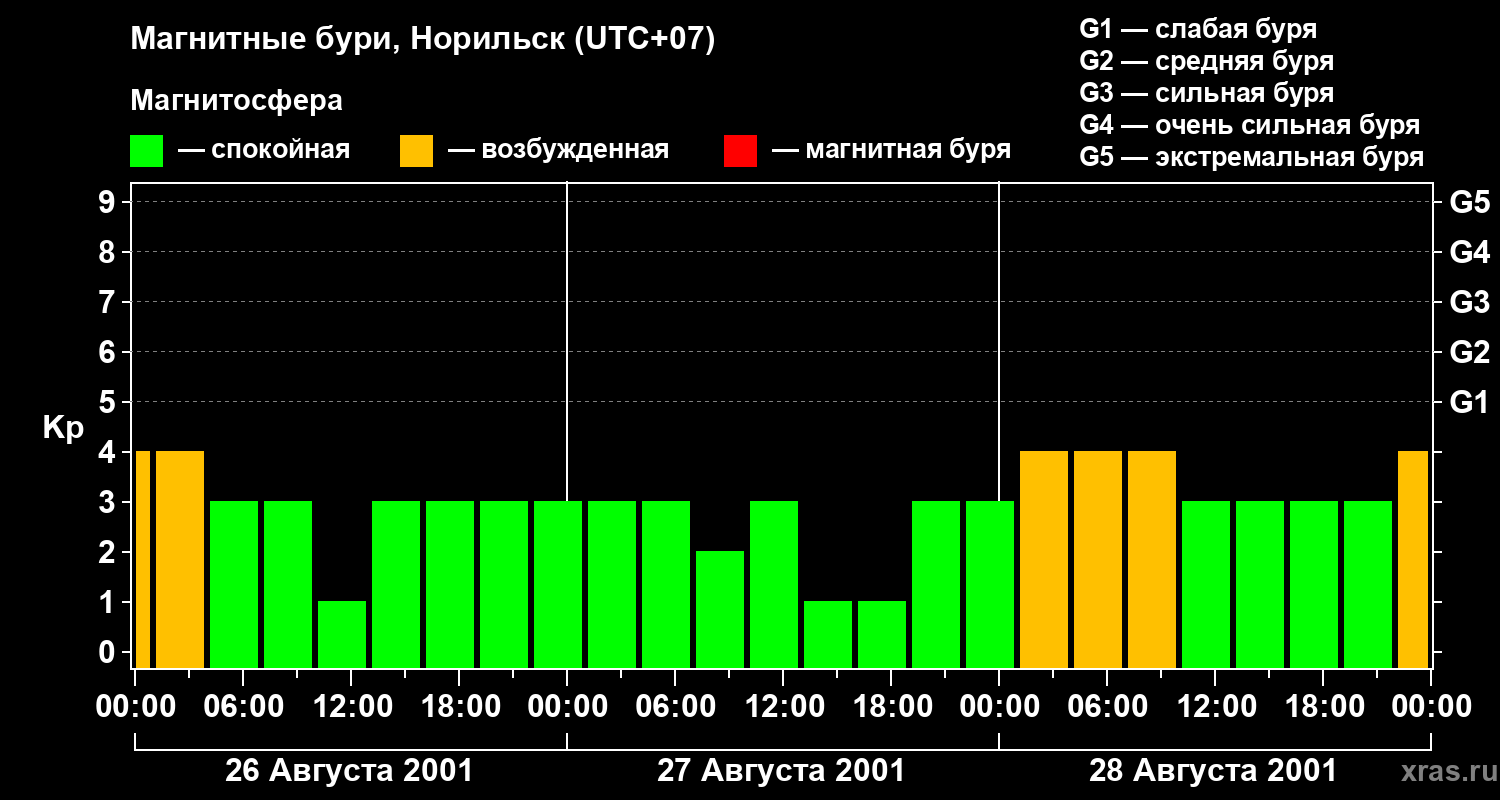Image resolution: width=1500 pixels, height=800 pixels.
Task: Click legend line 'G3 — сильная буря'
Action: point(1207,93)
